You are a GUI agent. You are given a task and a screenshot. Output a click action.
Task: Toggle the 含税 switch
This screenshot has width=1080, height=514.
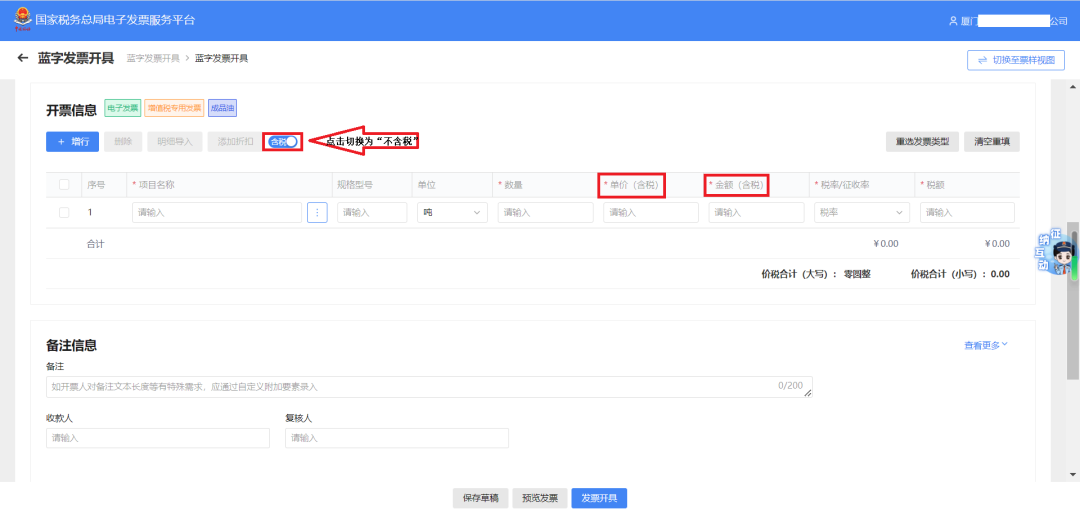click(x=283, y=141)
